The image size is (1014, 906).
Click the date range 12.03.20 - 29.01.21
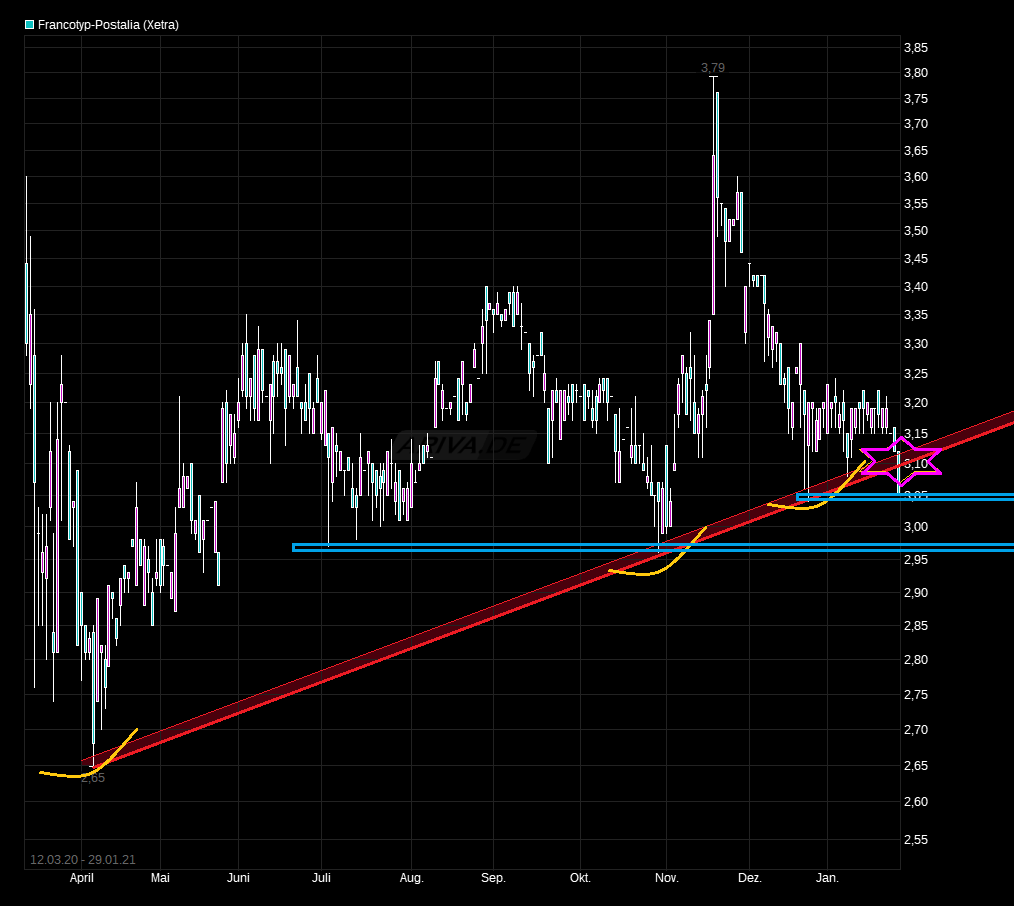point(83,859)
